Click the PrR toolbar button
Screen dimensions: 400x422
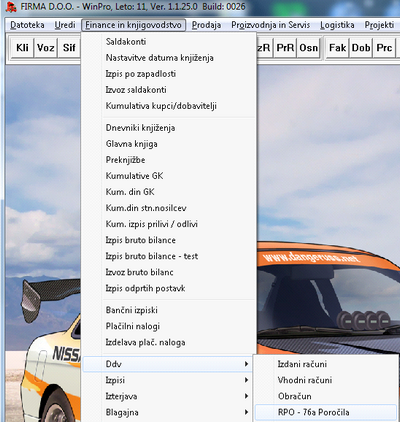[x=285, y=48]
